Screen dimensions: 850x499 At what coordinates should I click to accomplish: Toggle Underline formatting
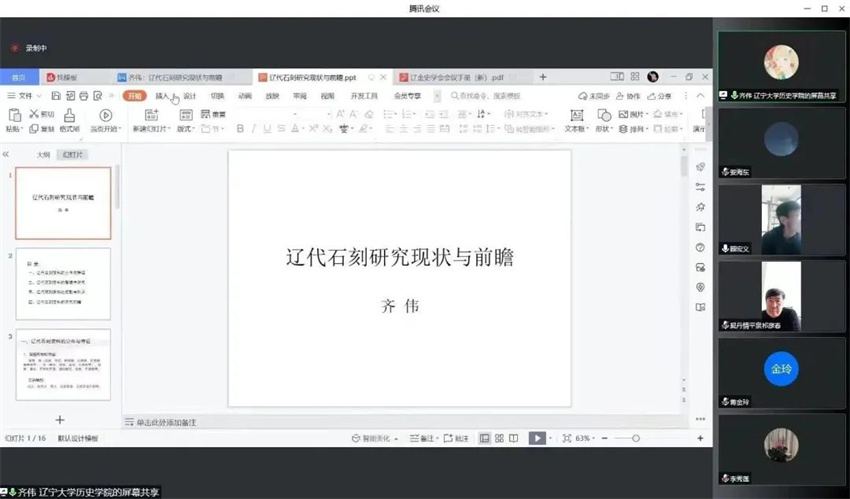click(267, 128)
